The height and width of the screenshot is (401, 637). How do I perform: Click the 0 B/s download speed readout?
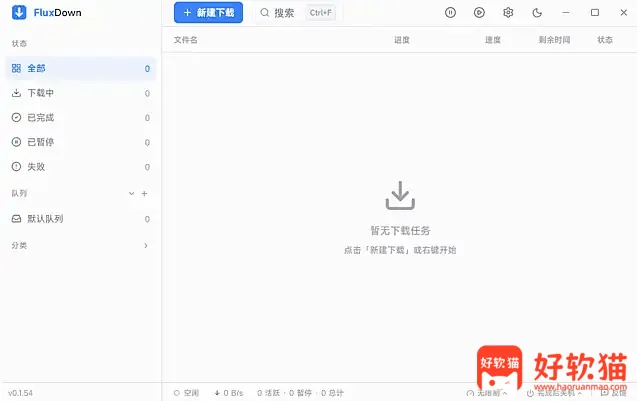229,393
